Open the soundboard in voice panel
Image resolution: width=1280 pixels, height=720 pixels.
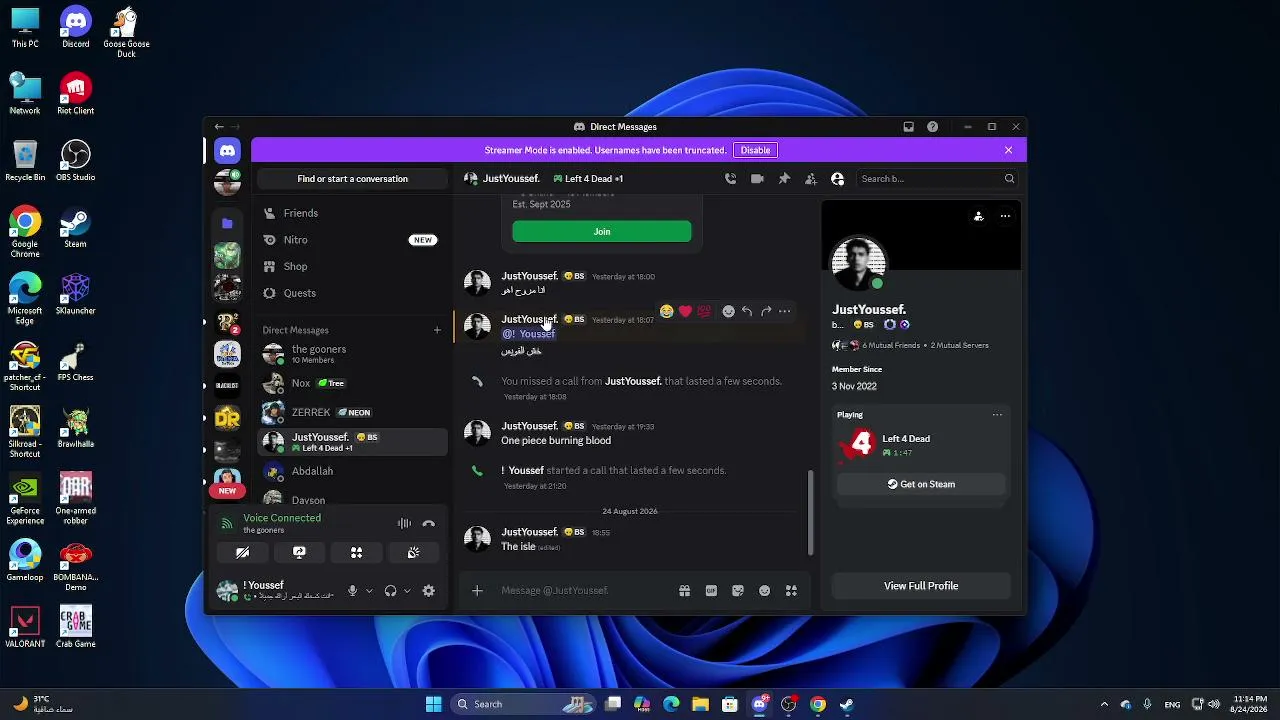413,552
